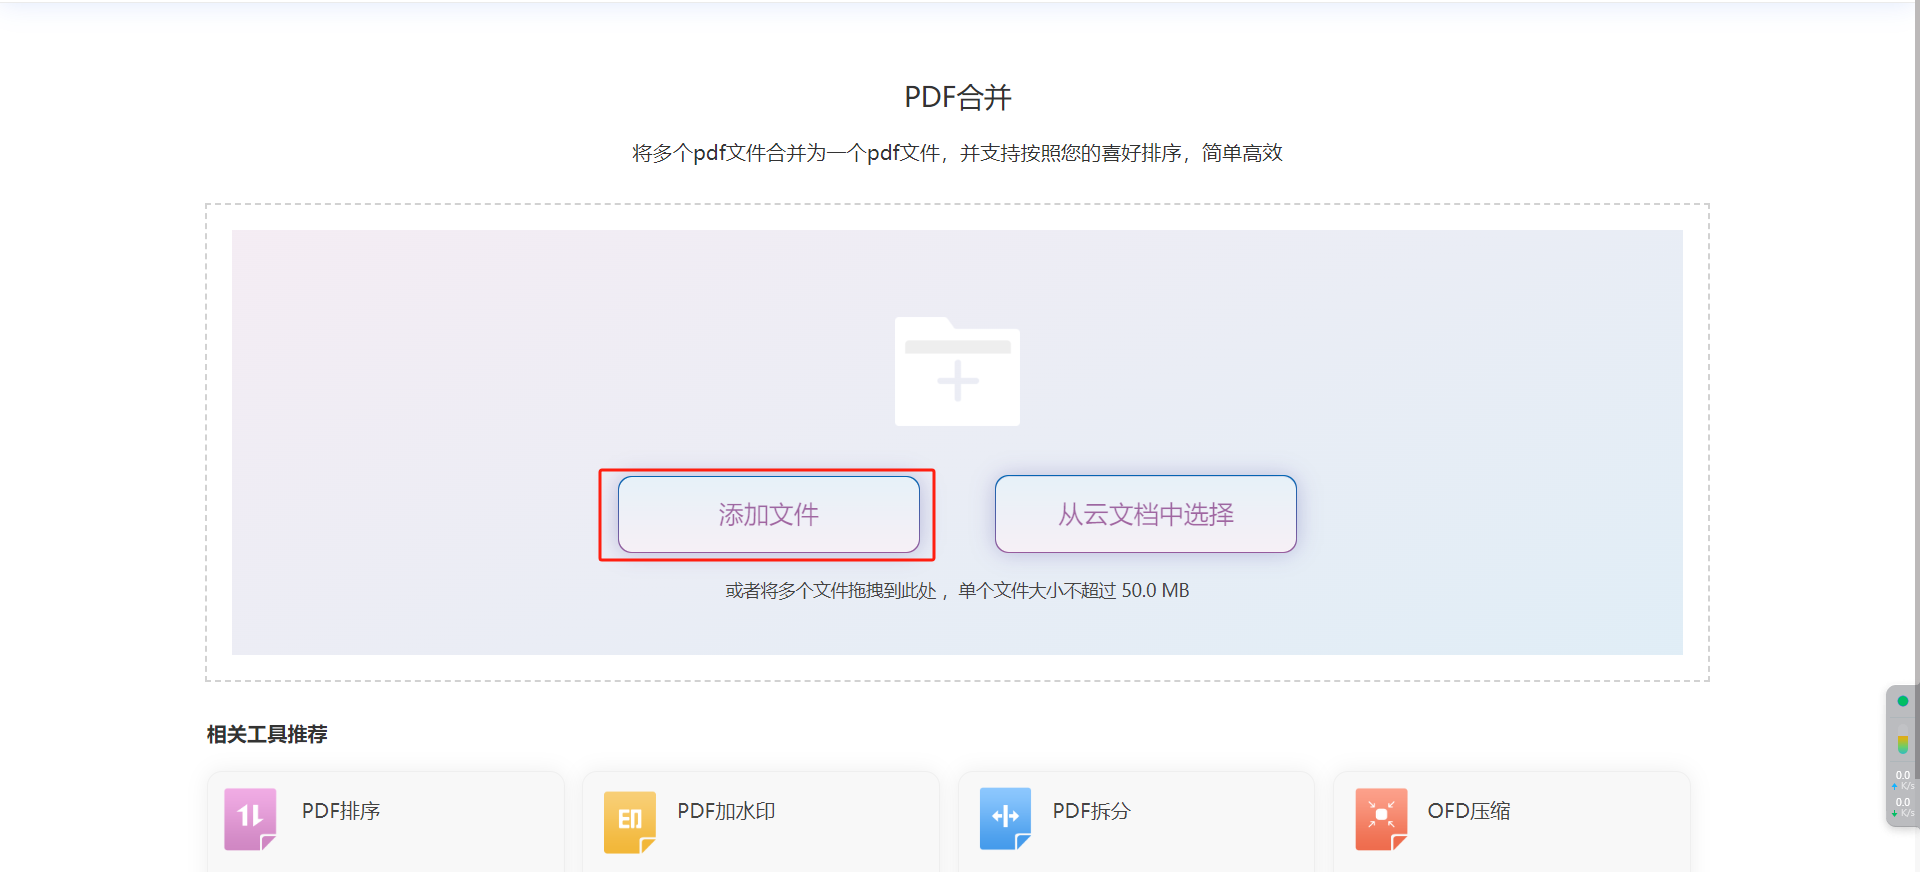1920x872 pixels.
Task: Click the PDF合并 page title
Action: pyautogui.click(x=957, y=97)
